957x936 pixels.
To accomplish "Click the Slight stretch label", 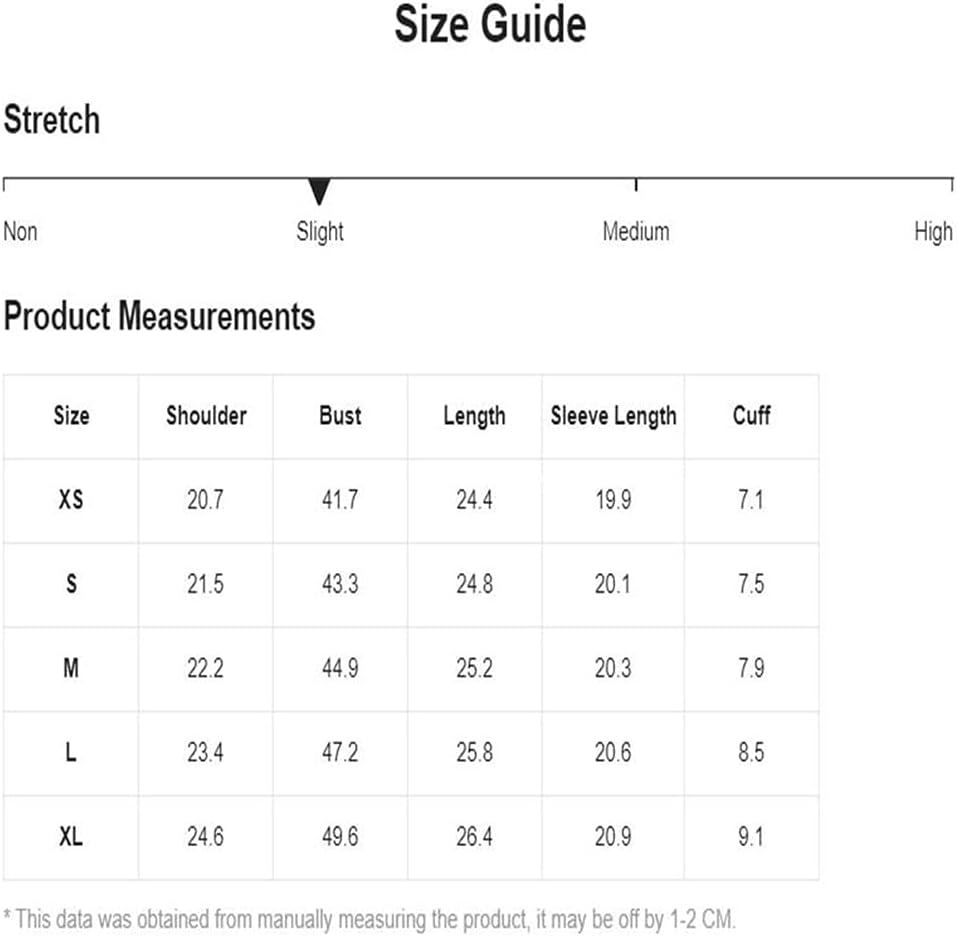I will (x=320, y=232).
